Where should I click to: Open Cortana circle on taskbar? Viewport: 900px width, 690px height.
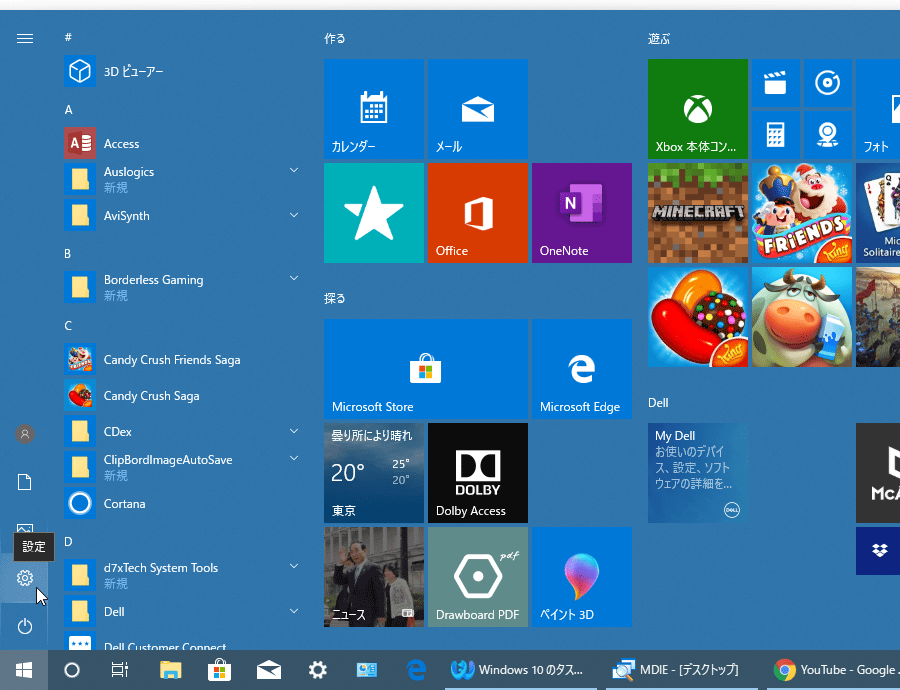tap(72, 670)
